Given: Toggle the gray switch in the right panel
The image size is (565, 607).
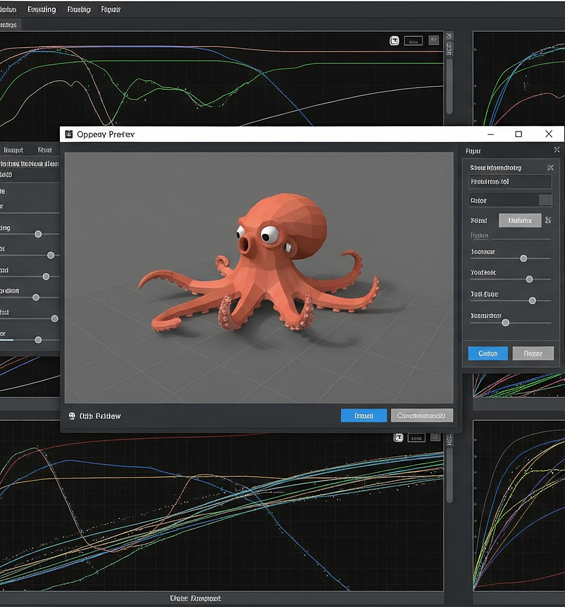Looking at the screenshot, I should pyautogui.click(x=545, y=200).
